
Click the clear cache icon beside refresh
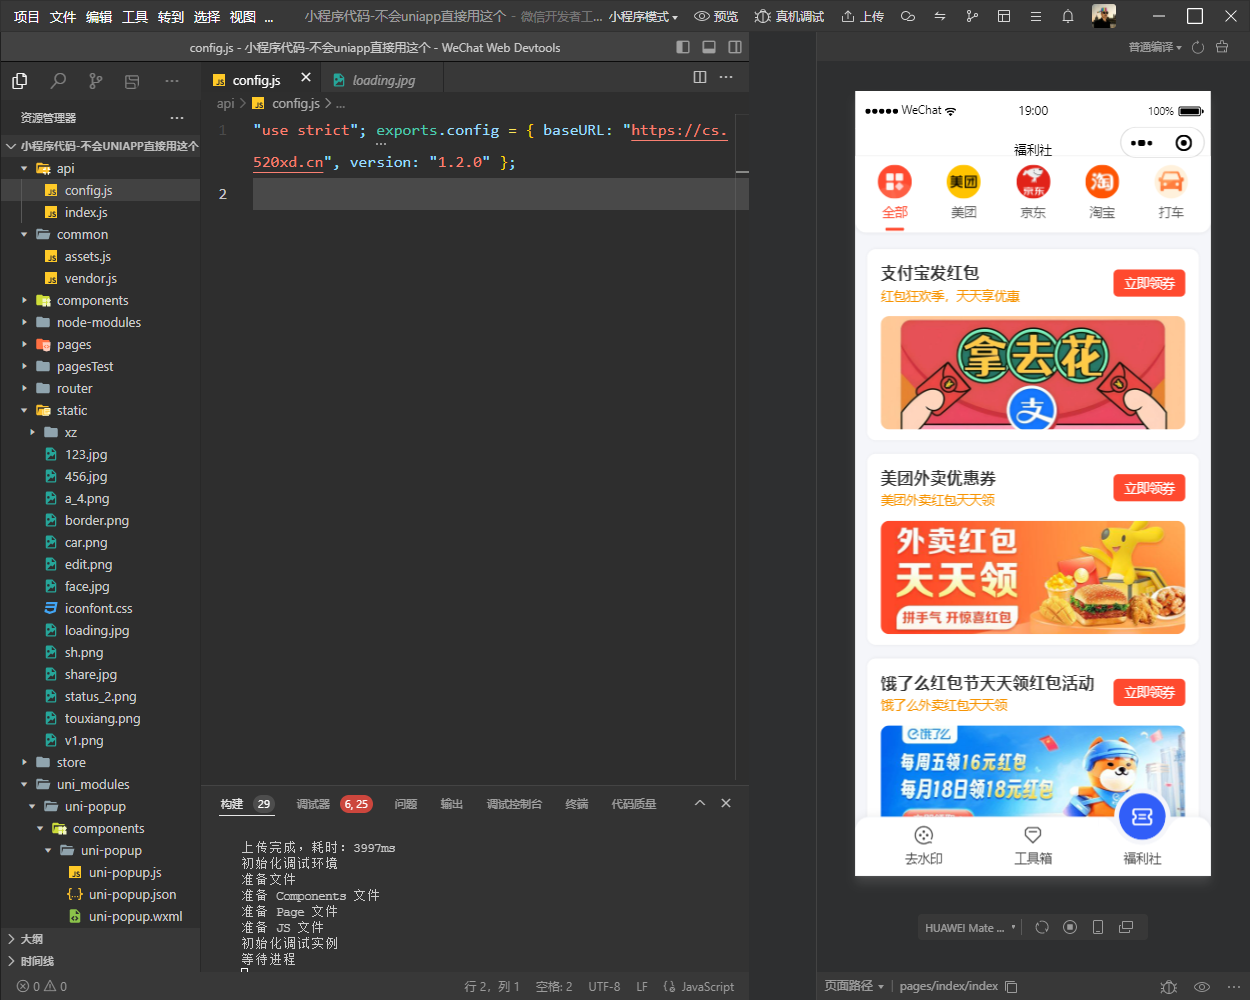pyautogui.click(x=1222, y=47)
